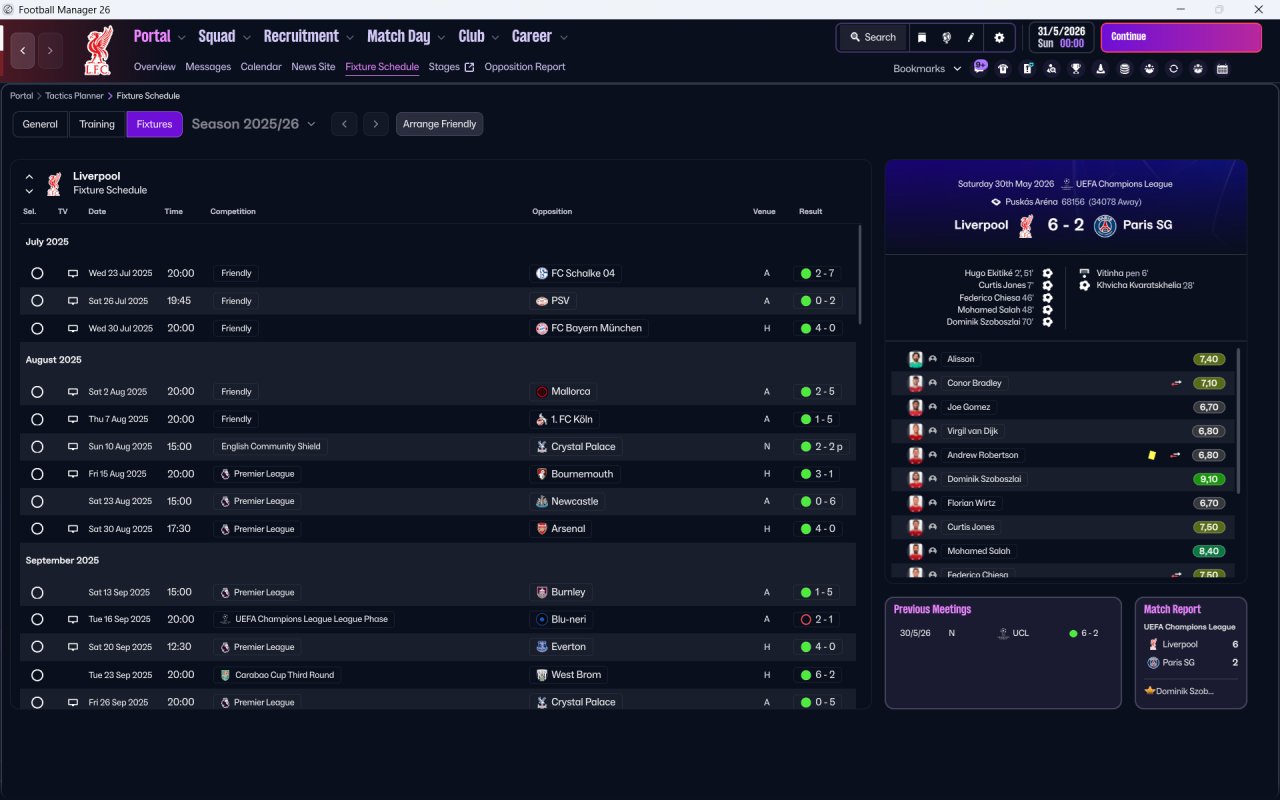
Task: Click the Arrange Friendly button
Action: click(x=439, y=124)
